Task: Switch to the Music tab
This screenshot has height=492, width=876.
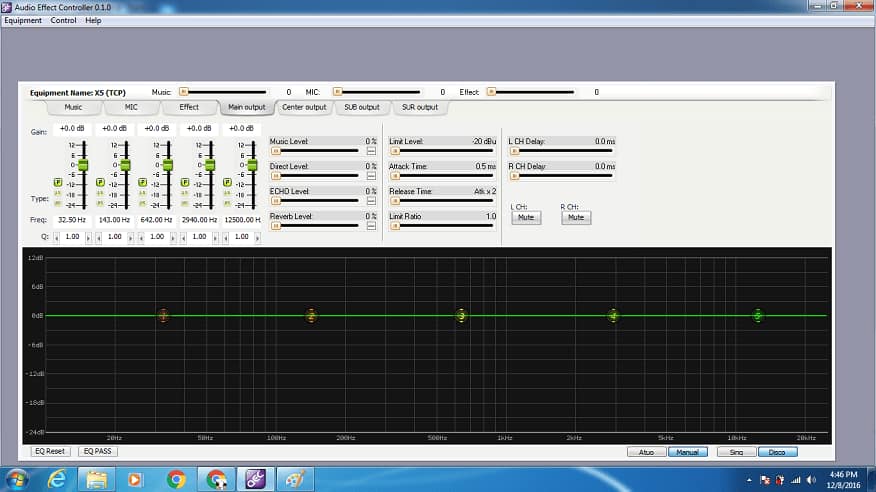Action: point(73,107)
